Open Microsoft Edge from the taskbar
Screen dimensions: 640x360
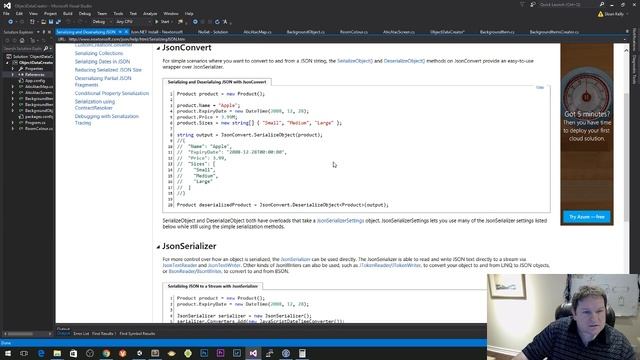41,353
